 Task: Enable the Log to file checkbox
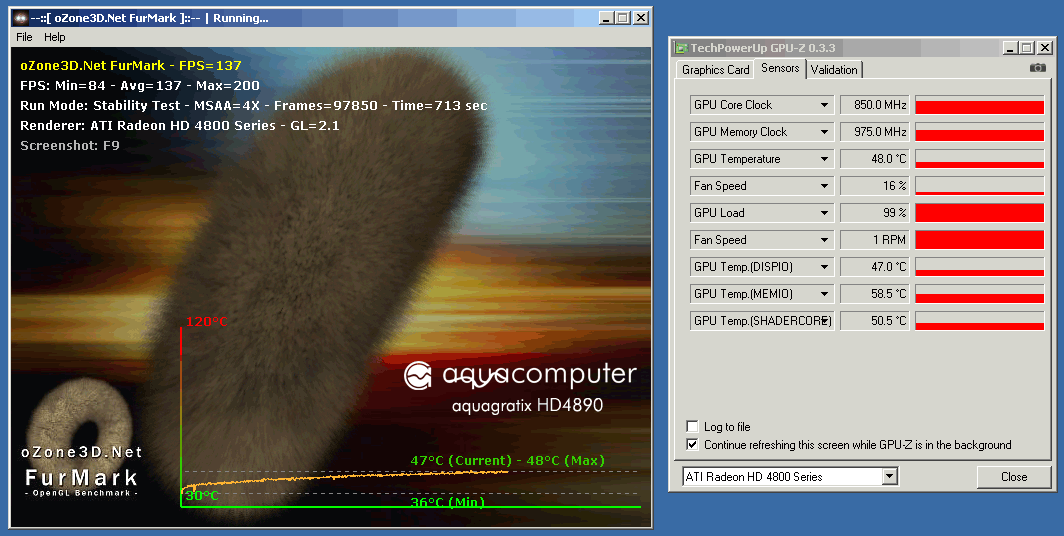click(x=692, y=427)
